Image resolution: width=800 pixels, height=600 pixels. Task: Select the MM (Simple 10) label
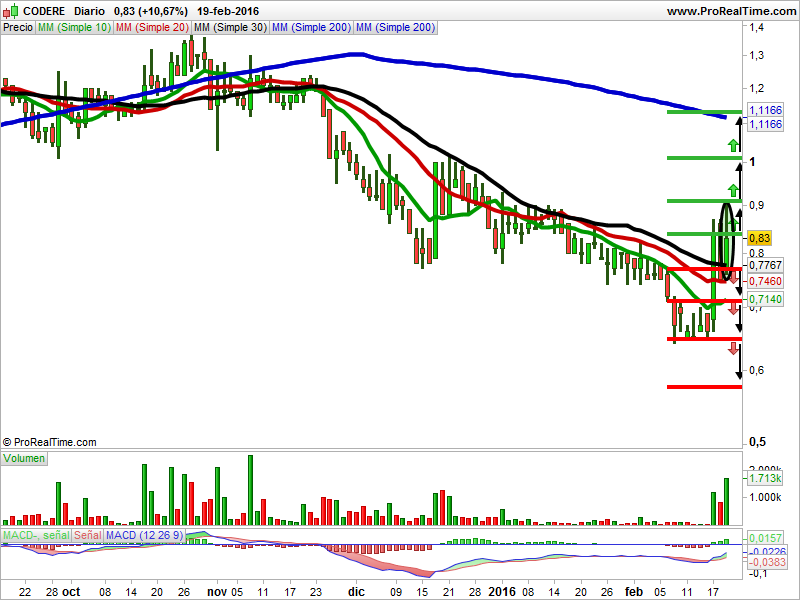coord(74,28)
